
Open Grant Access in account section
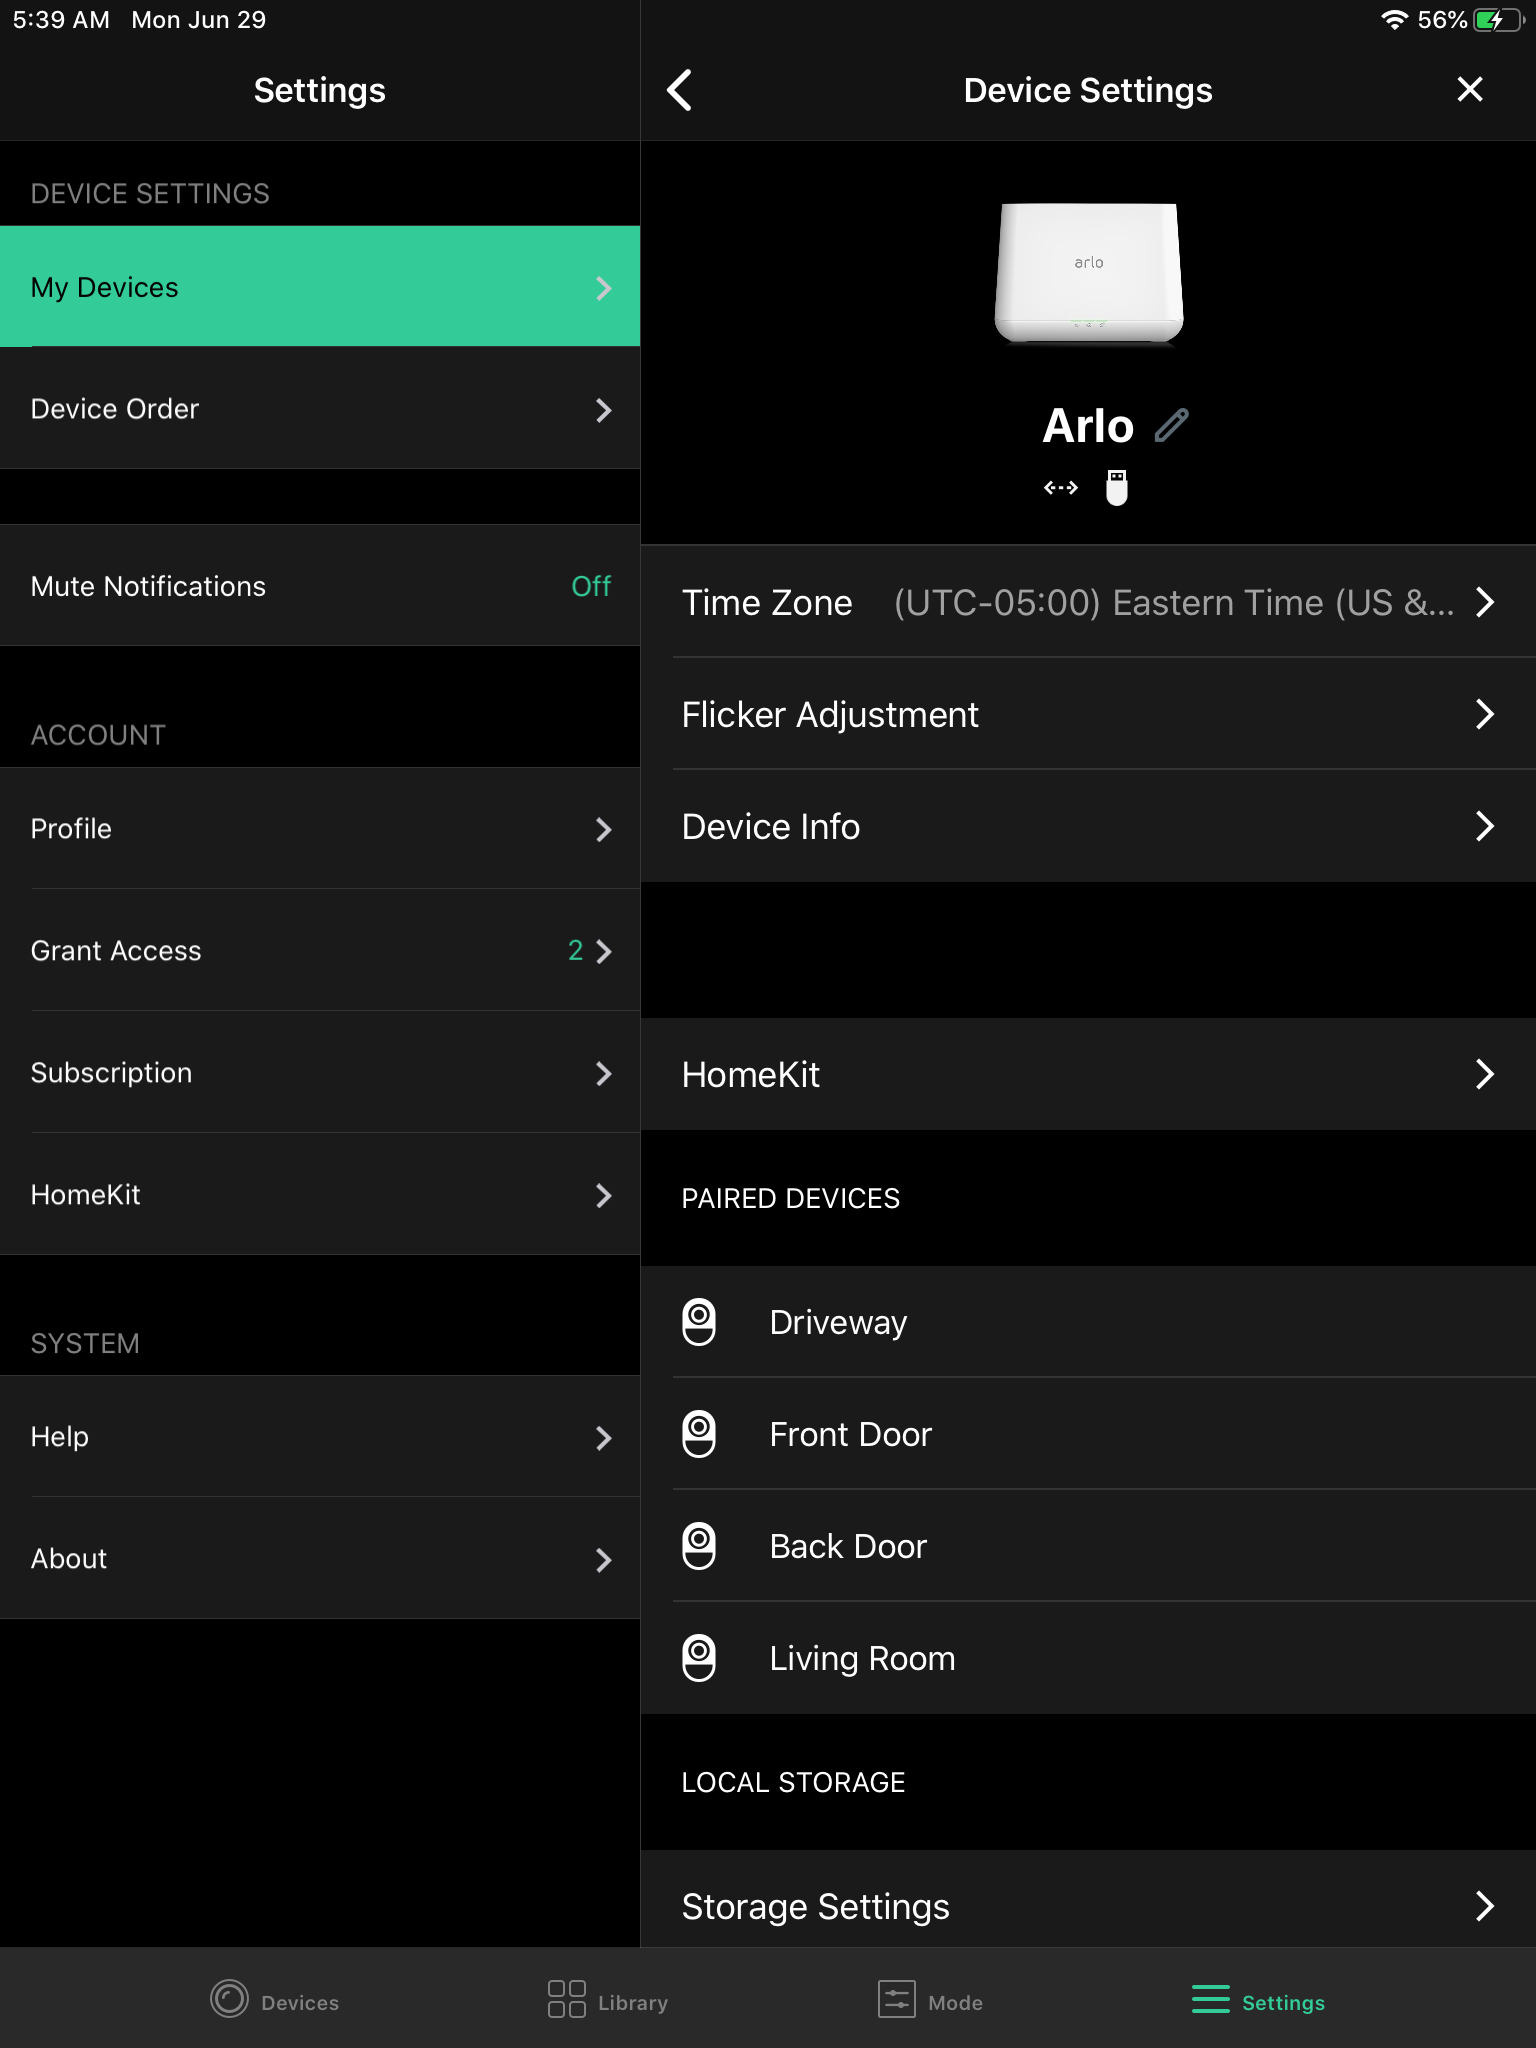pos(320,950)
